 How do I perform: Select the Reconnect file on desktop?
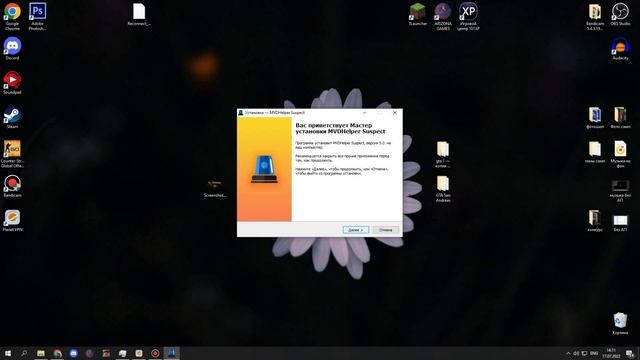pyautogui.click(x=139, y=15)
